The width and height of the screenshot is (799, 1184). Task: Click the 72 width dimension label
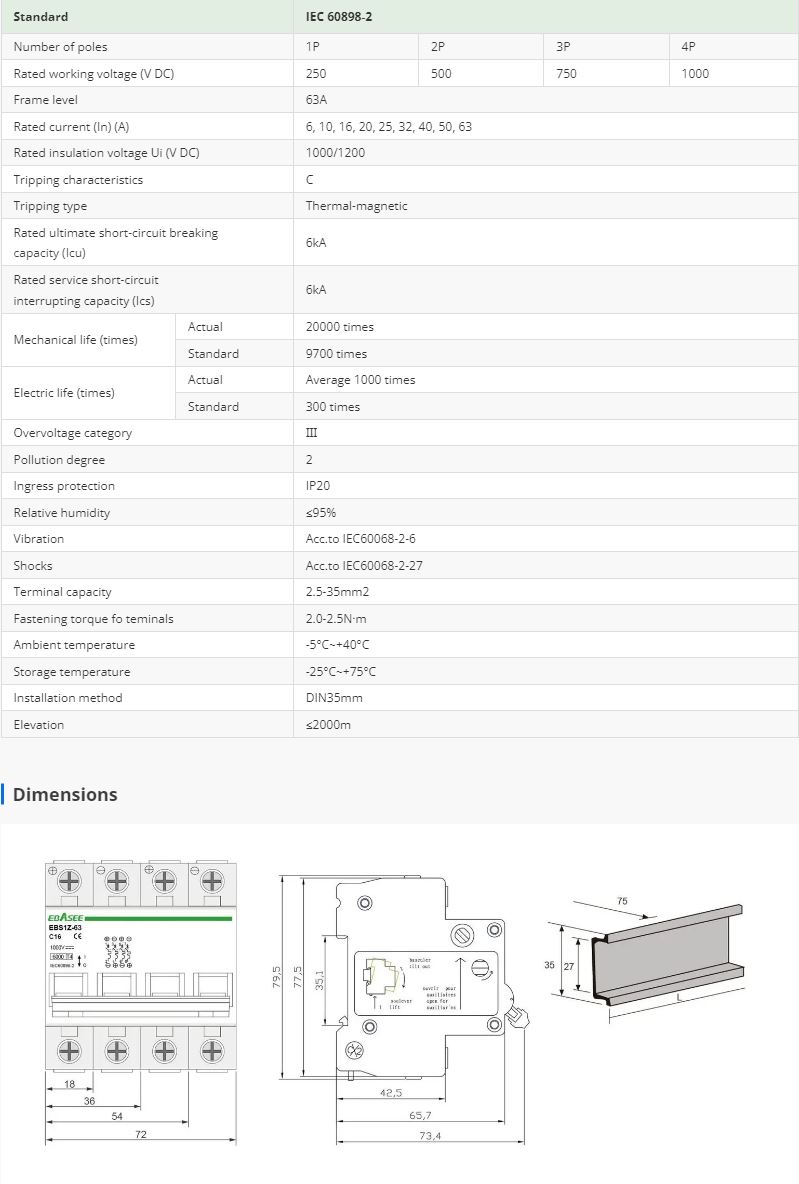pyautogui.click(x=140, y=1134)
